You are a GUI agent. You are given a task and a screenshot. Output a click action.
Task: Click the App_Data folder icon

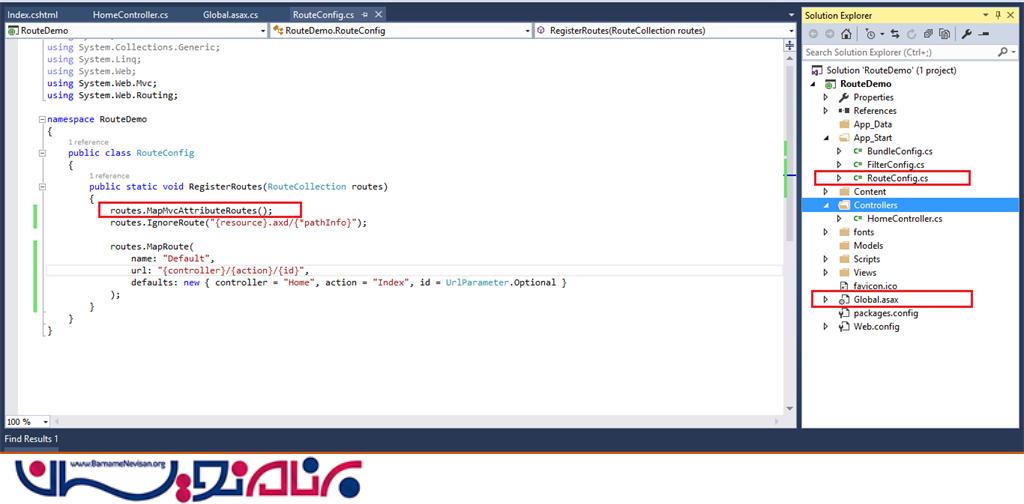(x=843, y=124)
